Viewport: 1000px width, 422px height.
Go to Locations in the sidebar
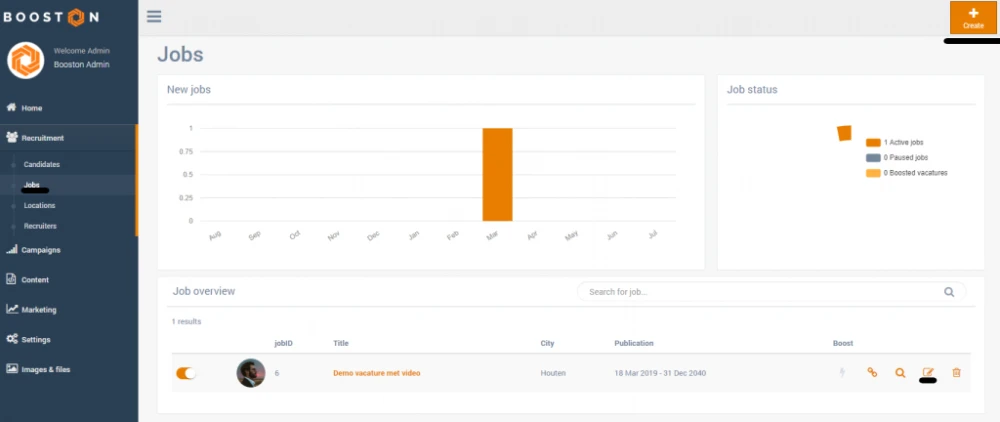40,205
